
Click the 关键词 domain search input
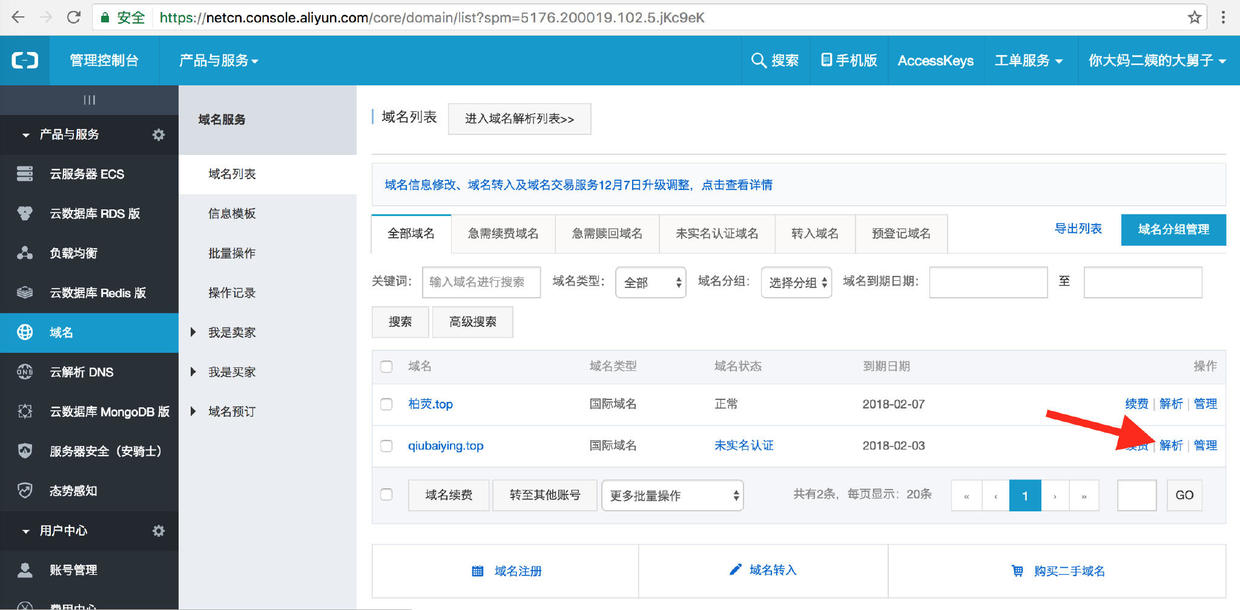481,282
